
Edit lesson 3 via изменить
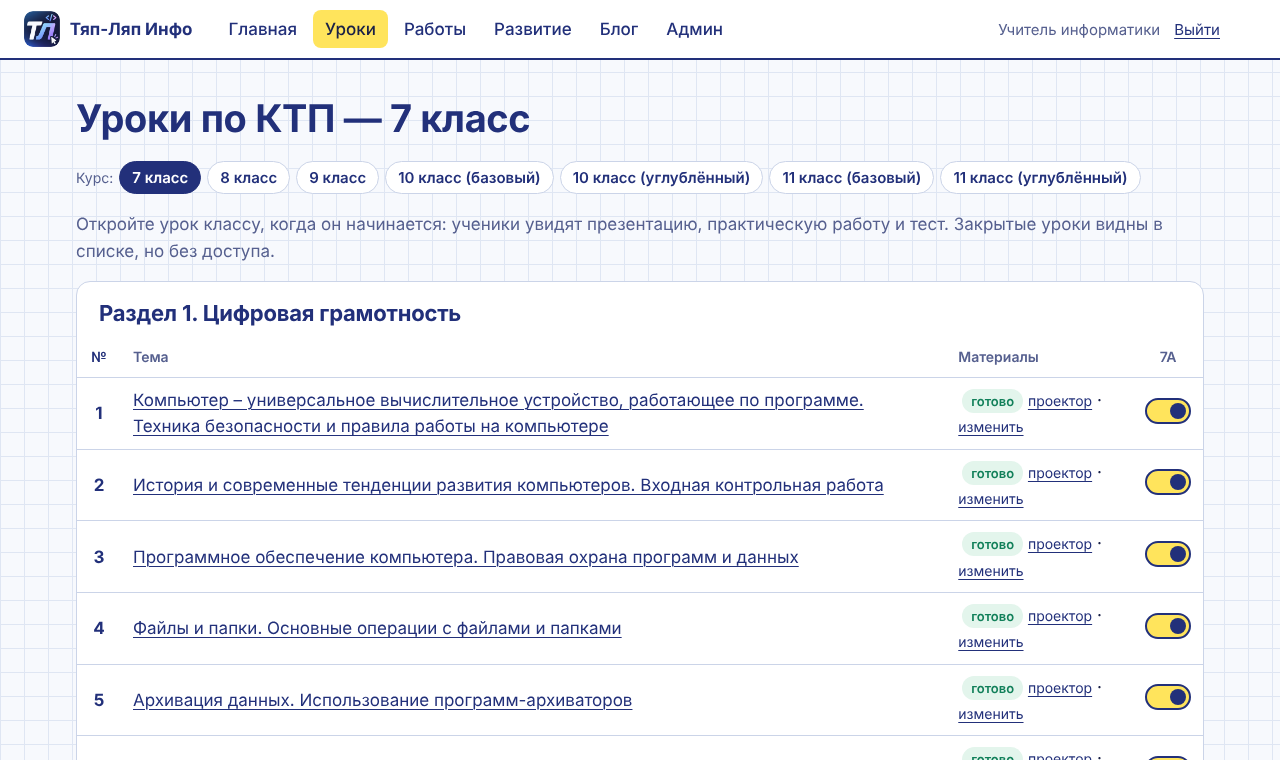991,571
